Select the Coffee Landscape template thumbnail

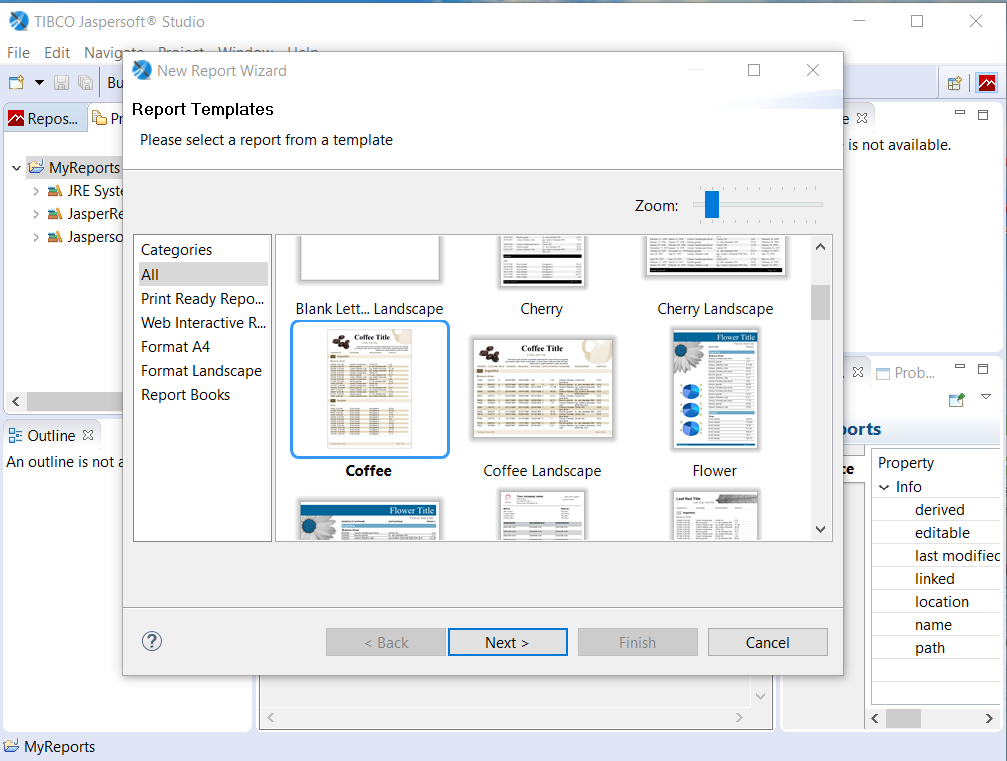543,388
